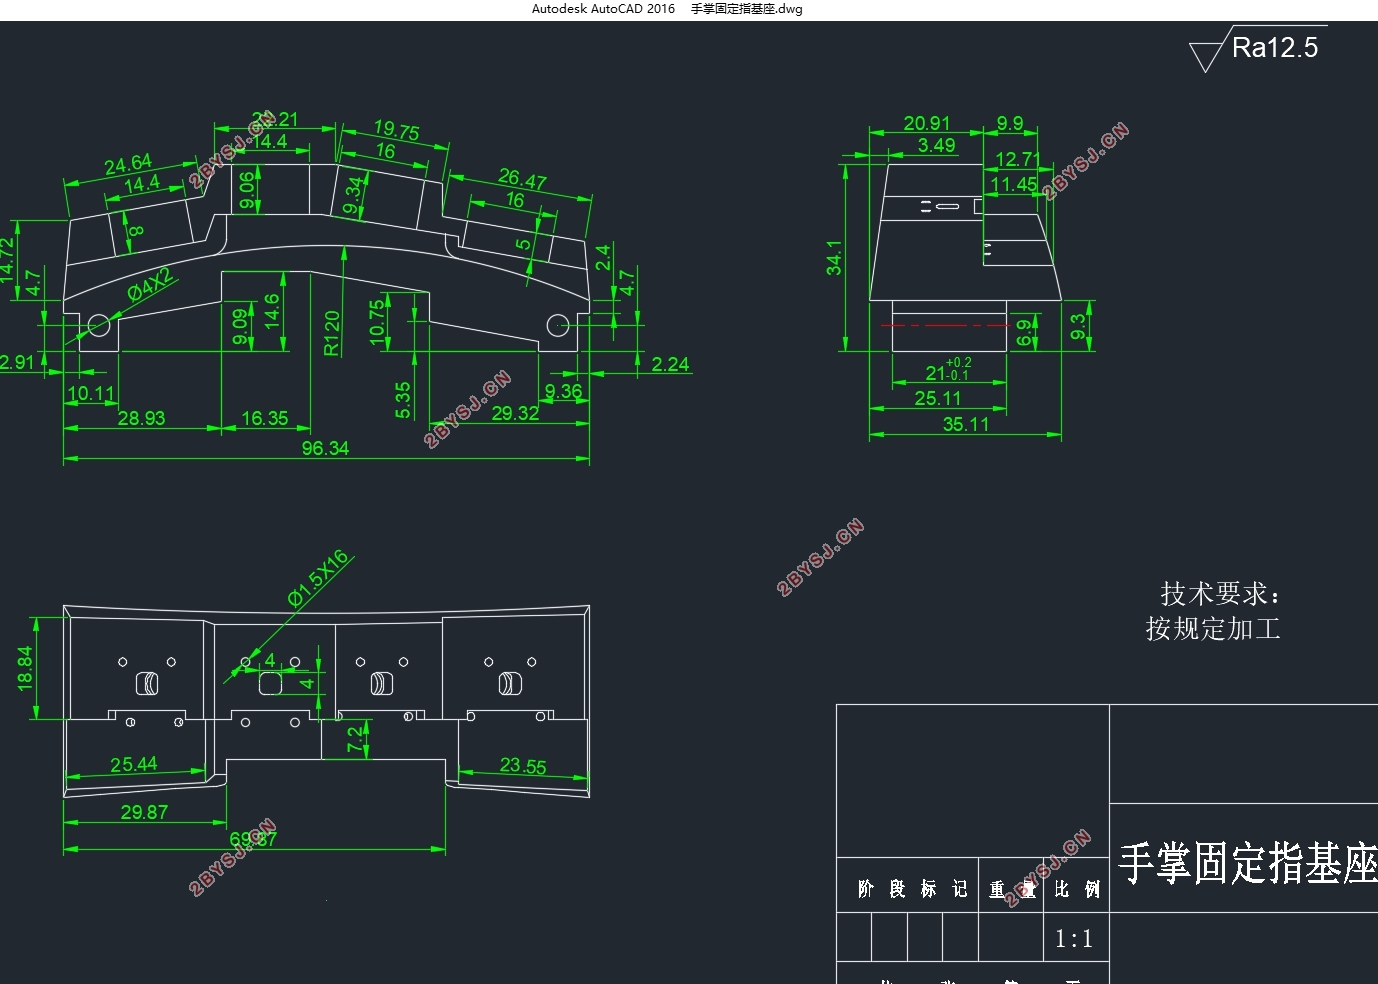Image resolution: width=1378 pixels, height=984 pixels.
Task: Pick the 3.49 dimension value
Action: [936, 145]
